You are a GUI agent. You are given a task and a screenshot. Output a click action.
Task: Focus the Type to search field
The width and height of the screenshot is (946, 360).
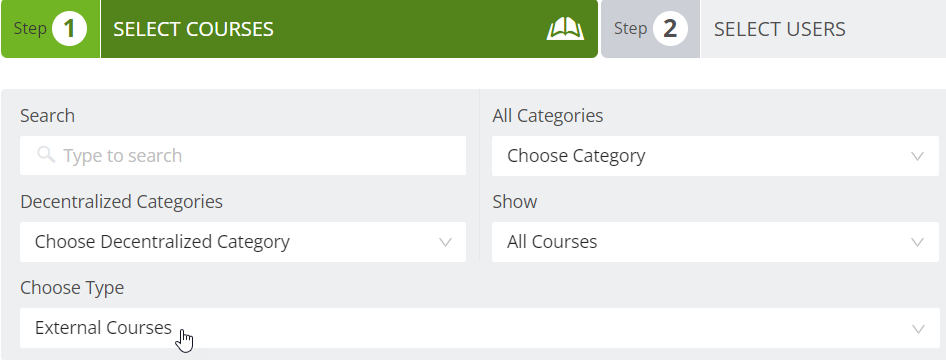[x=243, y=156]
